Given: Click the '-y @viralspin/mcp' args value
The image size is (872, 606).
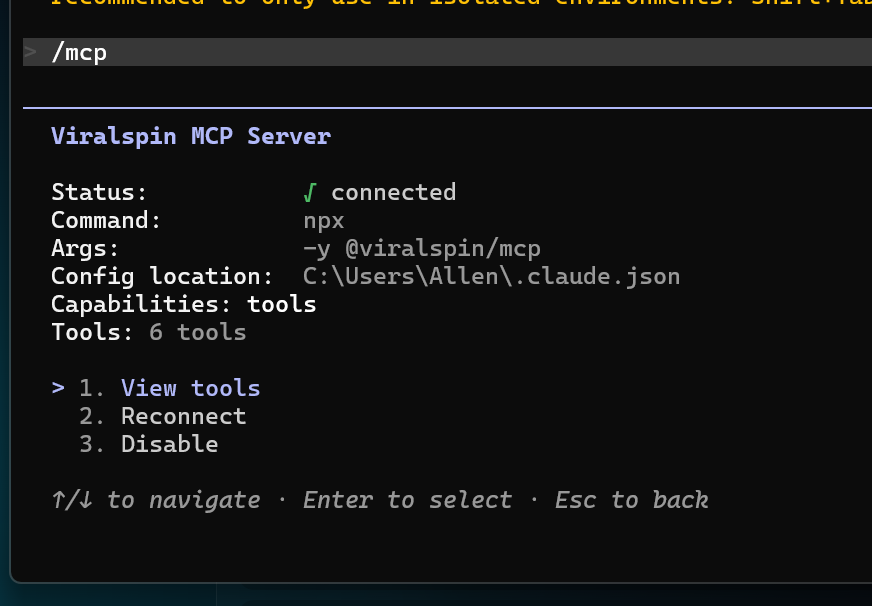Looking at the screenshot, I should pos(422,249).
